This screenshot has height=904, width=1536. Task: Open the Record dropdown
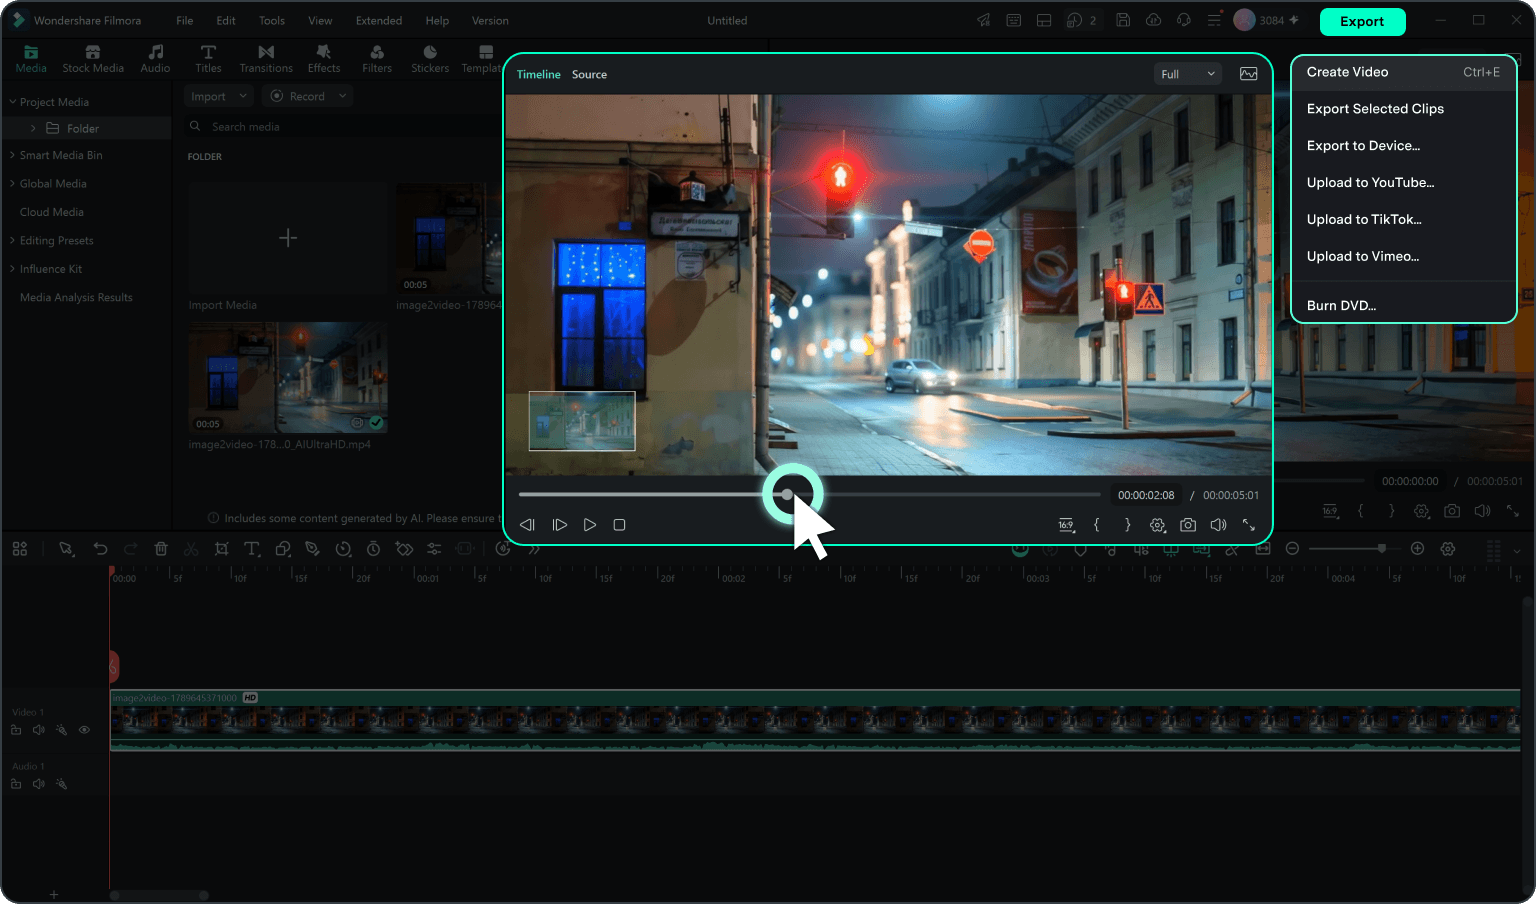(308, 96)
